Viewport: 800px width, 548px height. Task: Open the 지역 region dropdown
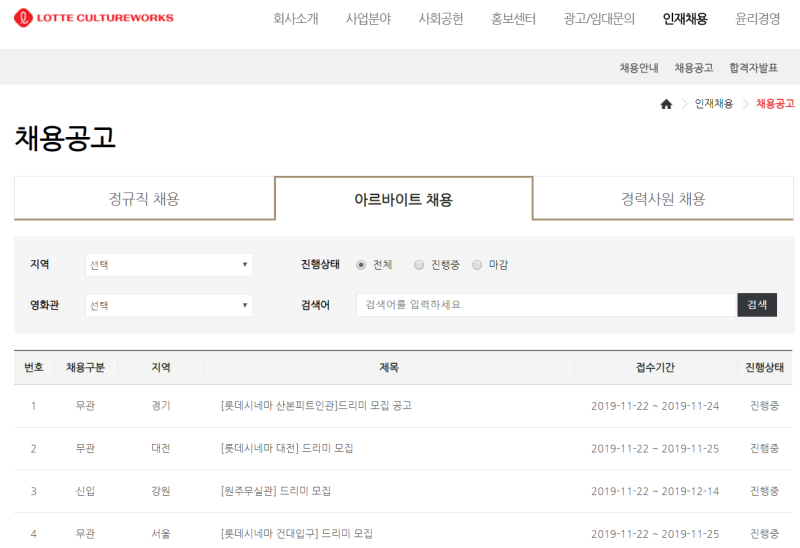(169, 265)
